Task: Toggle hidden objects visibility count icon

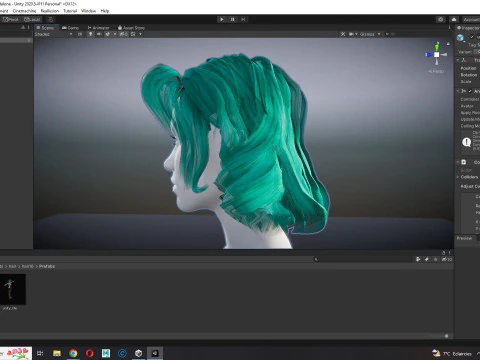Action: coord(123,34)
